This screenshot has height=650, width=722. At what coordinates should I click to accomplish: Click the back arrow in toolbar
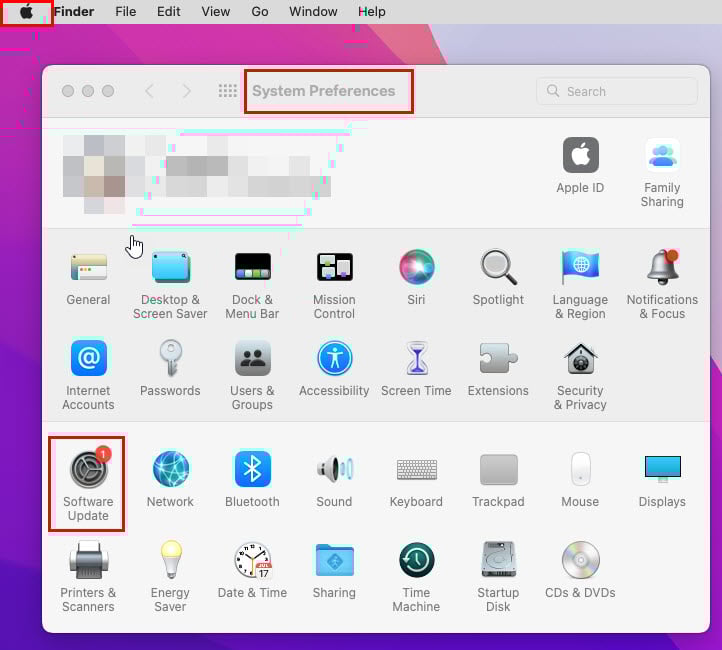coord(149,91)
